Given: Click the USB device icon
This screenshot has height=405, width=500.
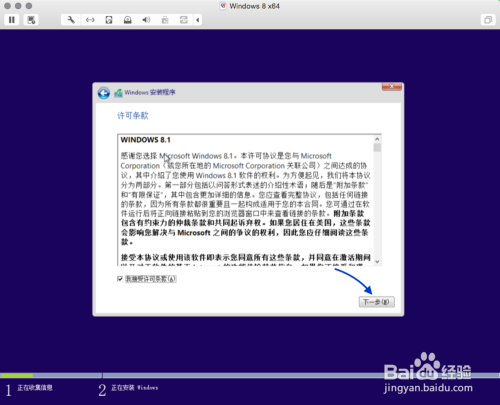Looking at the screenshot, I should point(165,20).
